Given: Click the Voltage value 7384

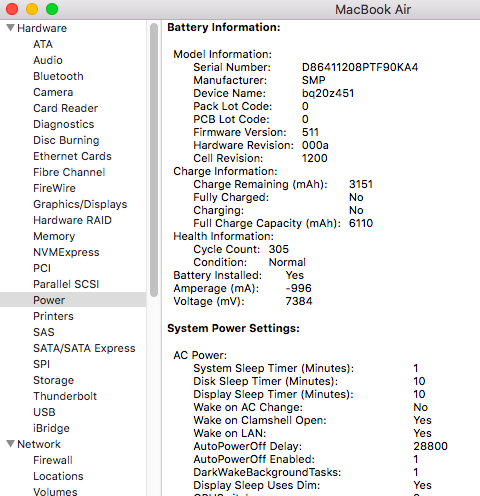Looking at the screenshot, I should coord(299,301).
